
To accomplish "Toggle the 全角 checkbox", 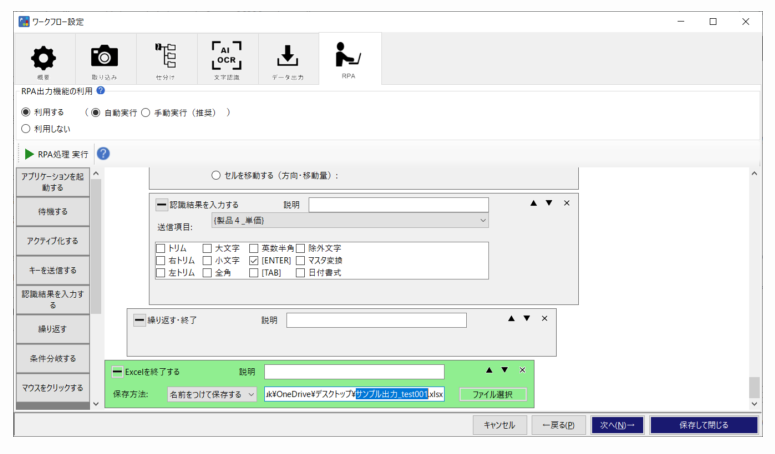I will click(207, 273).
